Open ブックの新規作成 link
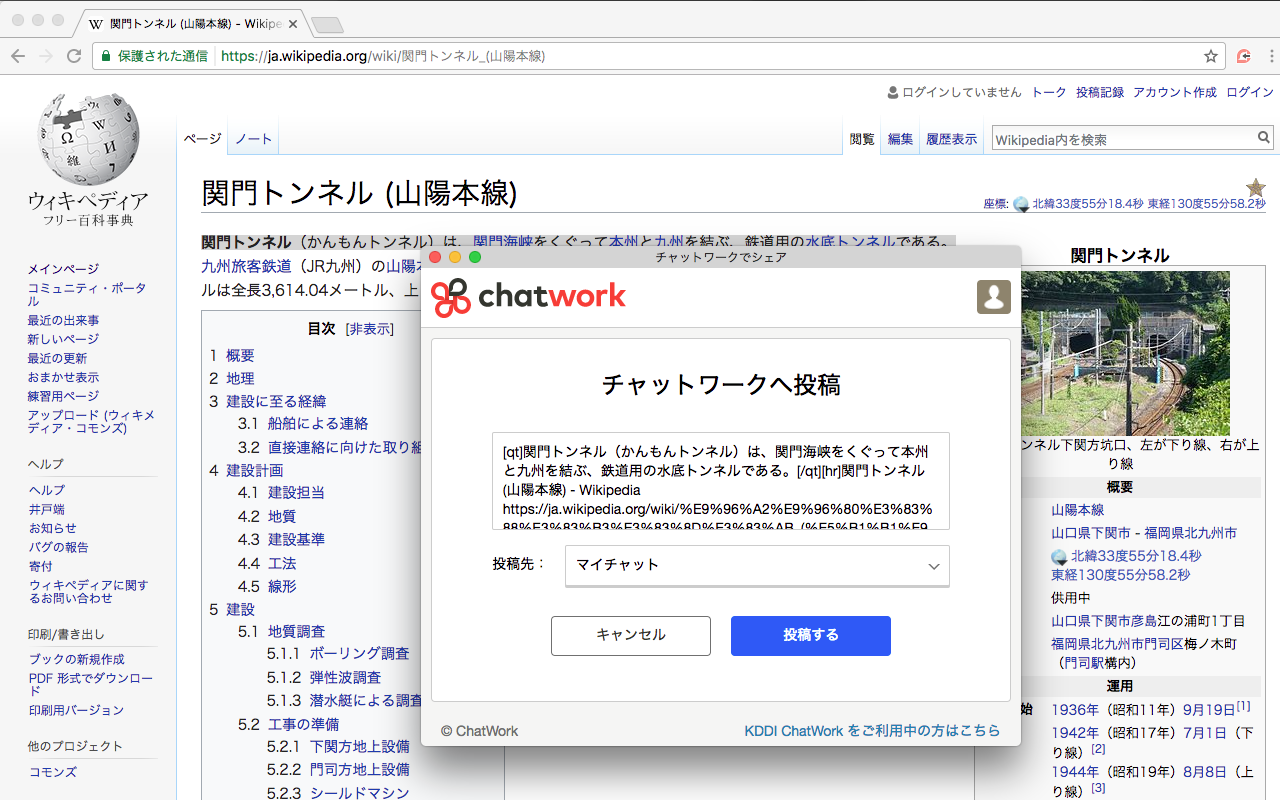1280x800 pixels. [x=76, y=659]
